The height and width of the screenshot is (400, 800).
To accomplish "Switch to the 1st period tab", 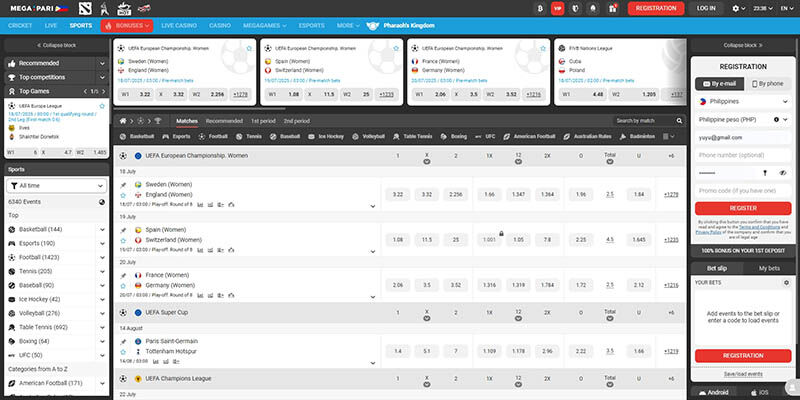I will (x=263, y=121).
